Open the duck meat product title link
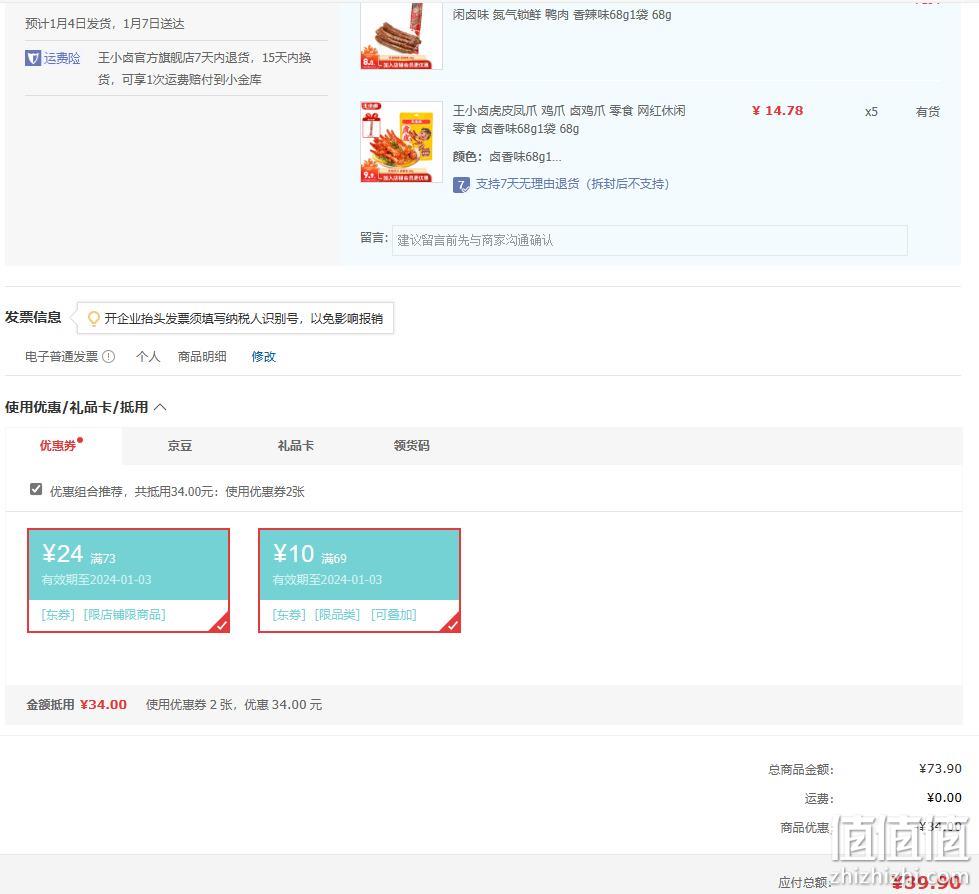The height and width of the screenshot is (894, 979). pyautogui.click(x=562, y=14)
